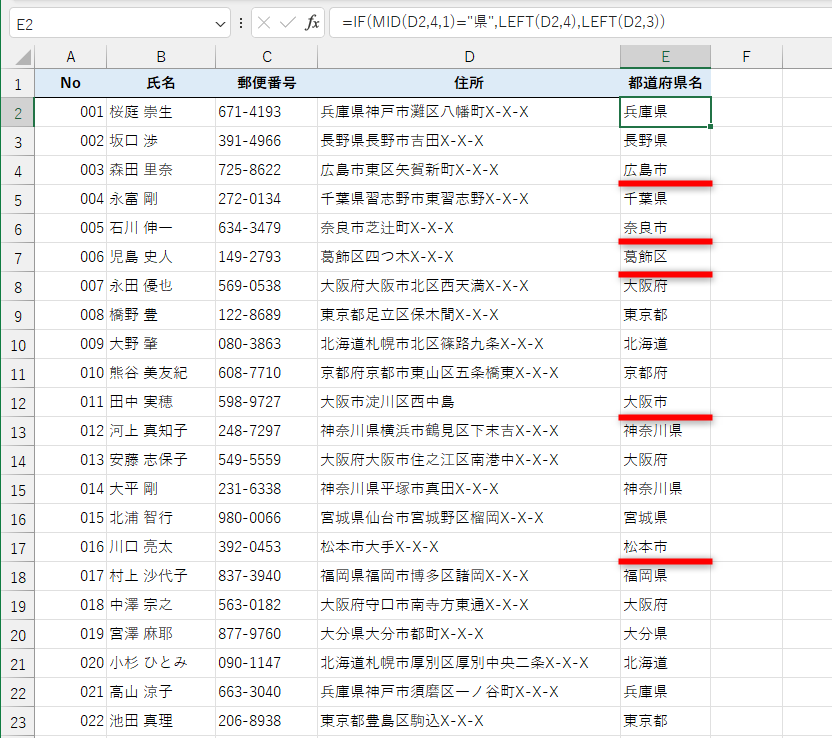
Task: Select column B header
Action: pyautogui.click(x=161, y=57)
